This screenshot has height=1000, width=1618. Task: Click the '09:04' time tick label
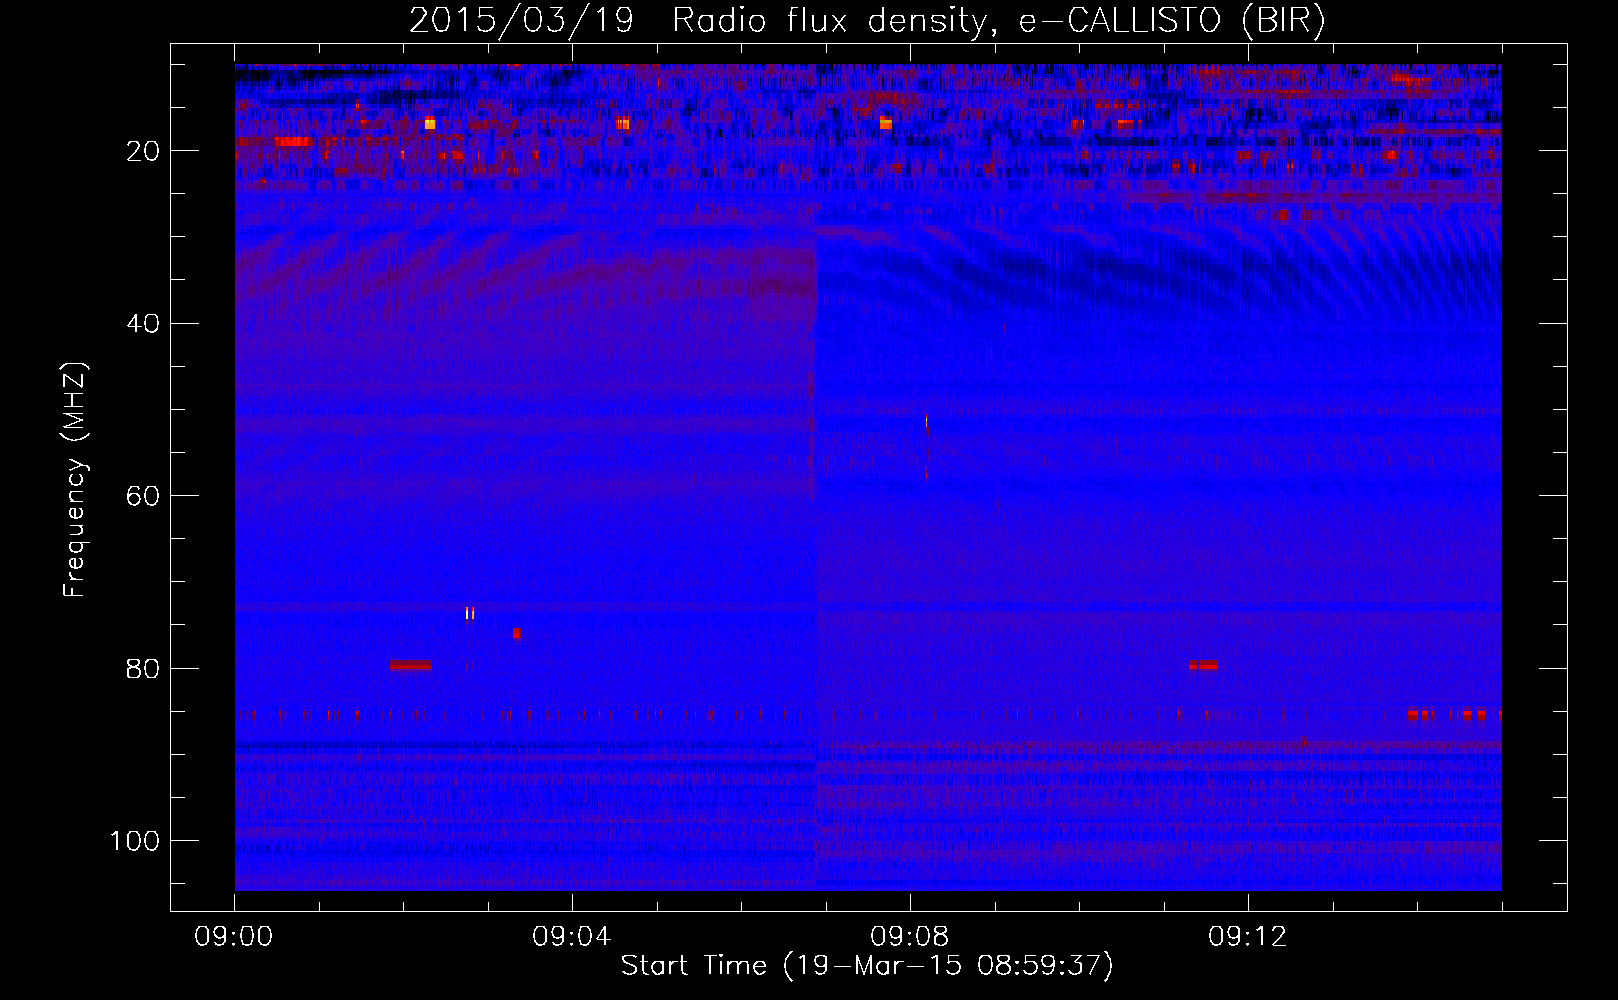point(572,937)
